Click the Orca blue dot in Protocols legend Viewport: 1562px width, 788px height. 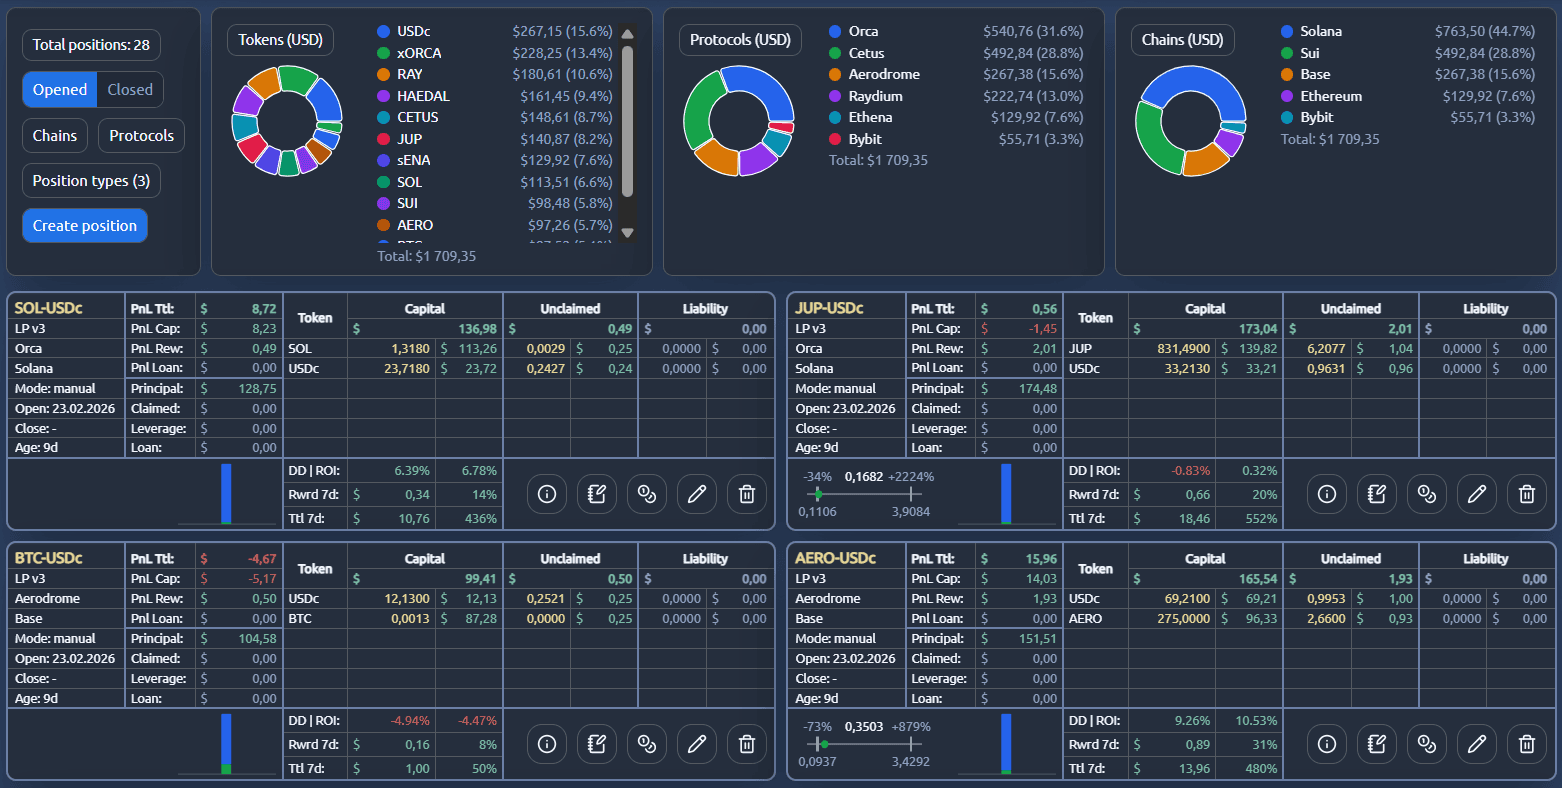pyautogui.click(x=835, y=32)
